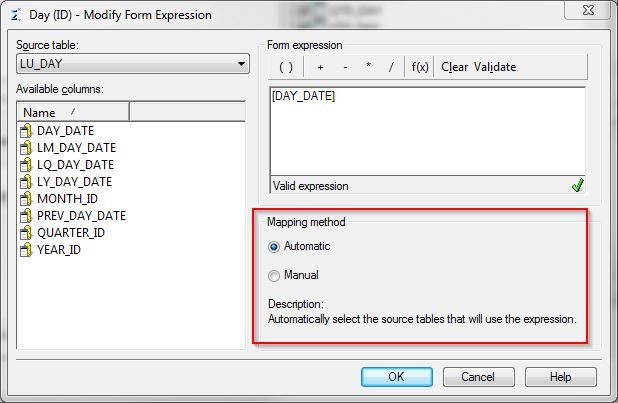Cancel the Modify Form Expression dialog
Viewport: 618px width, 403px height.
(x=478, y=377)
